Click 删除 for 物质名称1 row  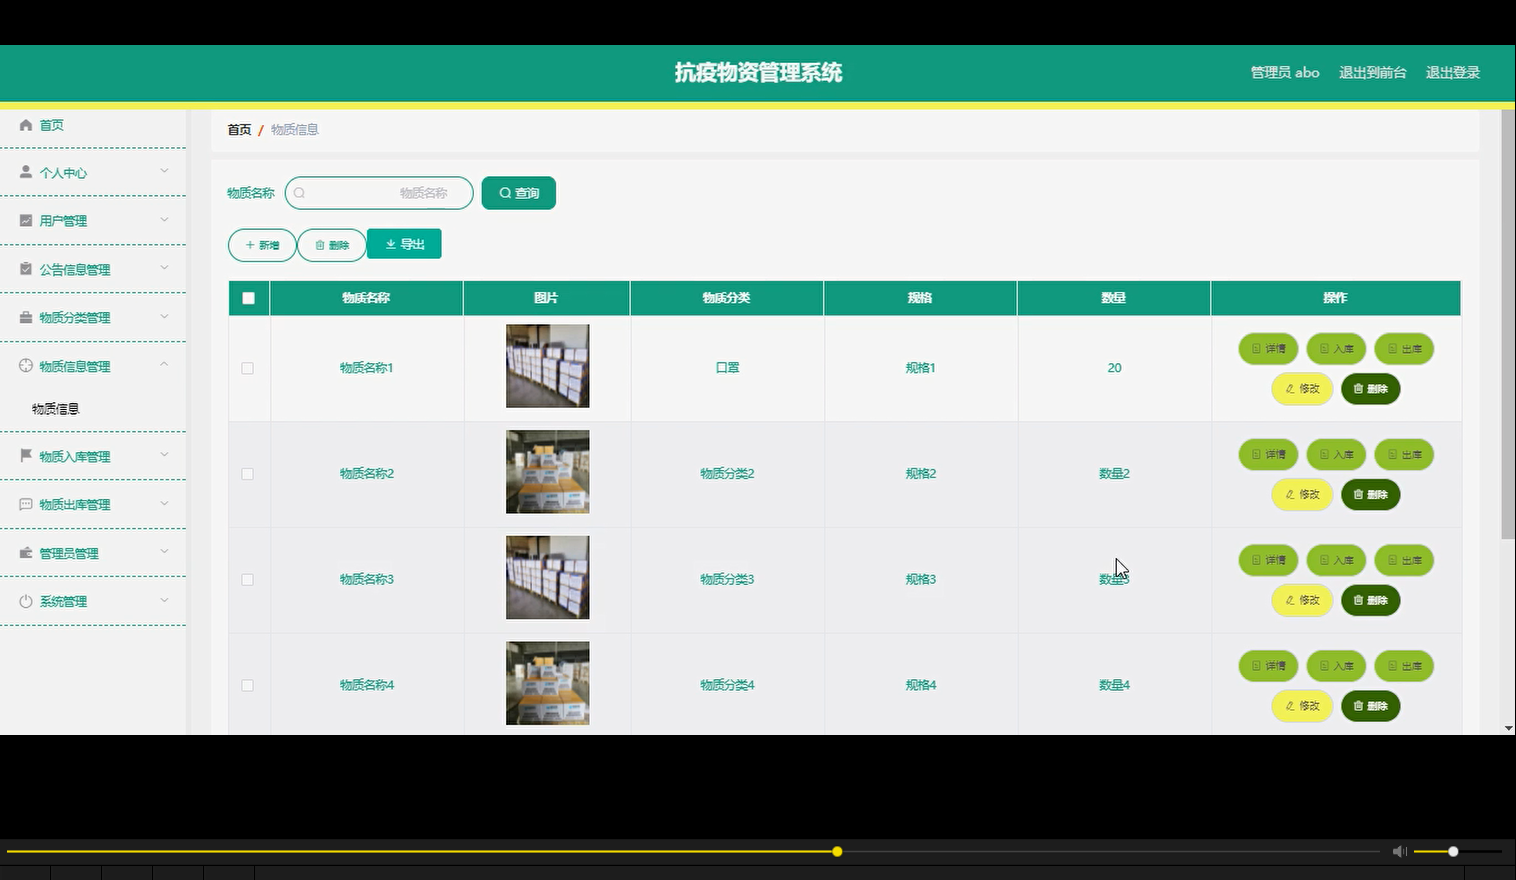[x=1370, y=389]
